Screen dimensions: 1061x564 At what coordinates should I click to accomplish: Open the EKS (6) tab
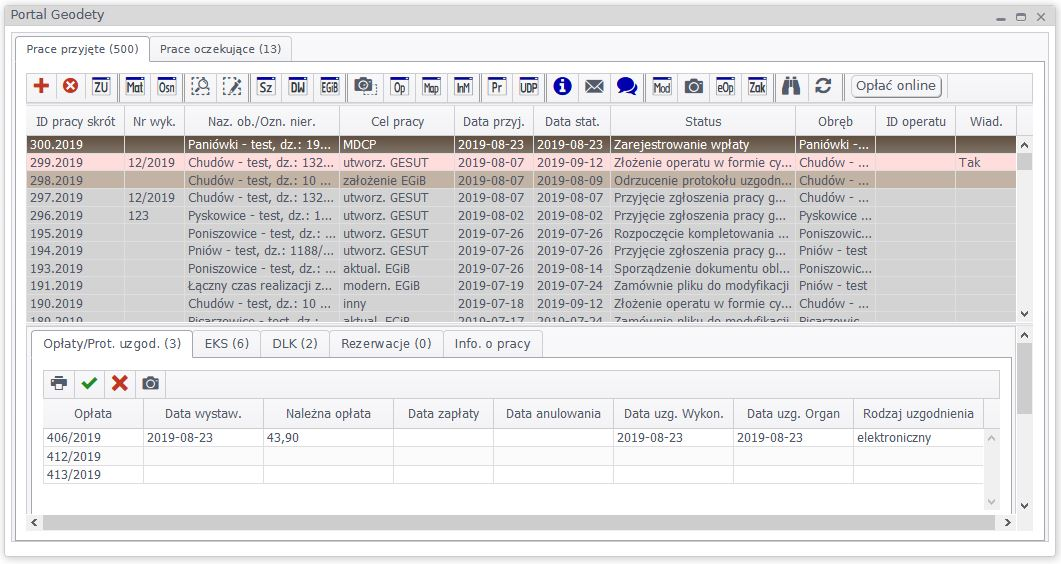point(226,343)
